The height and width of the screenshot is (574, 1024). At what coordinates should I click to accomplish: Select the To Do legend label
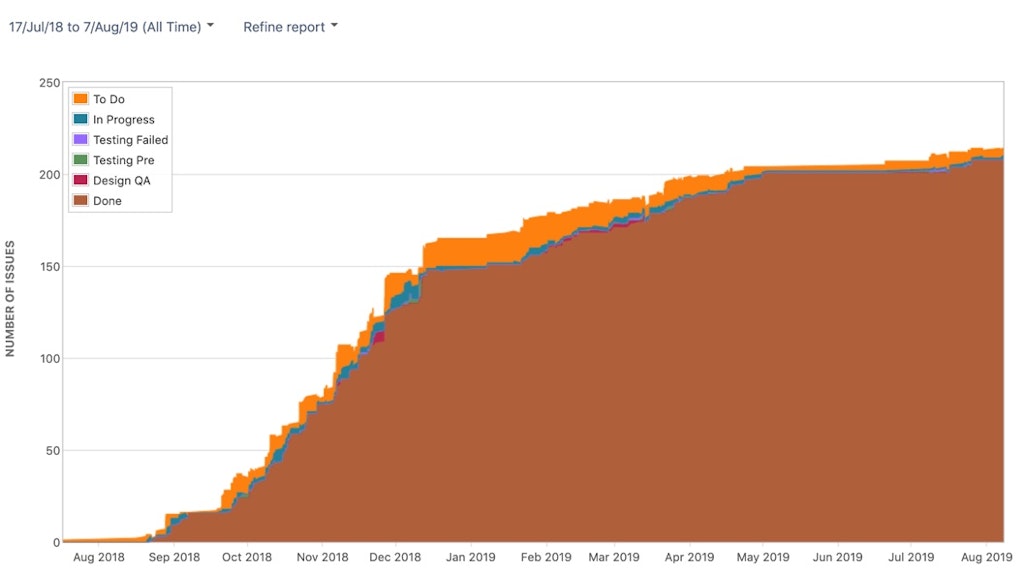click(108, 99)
